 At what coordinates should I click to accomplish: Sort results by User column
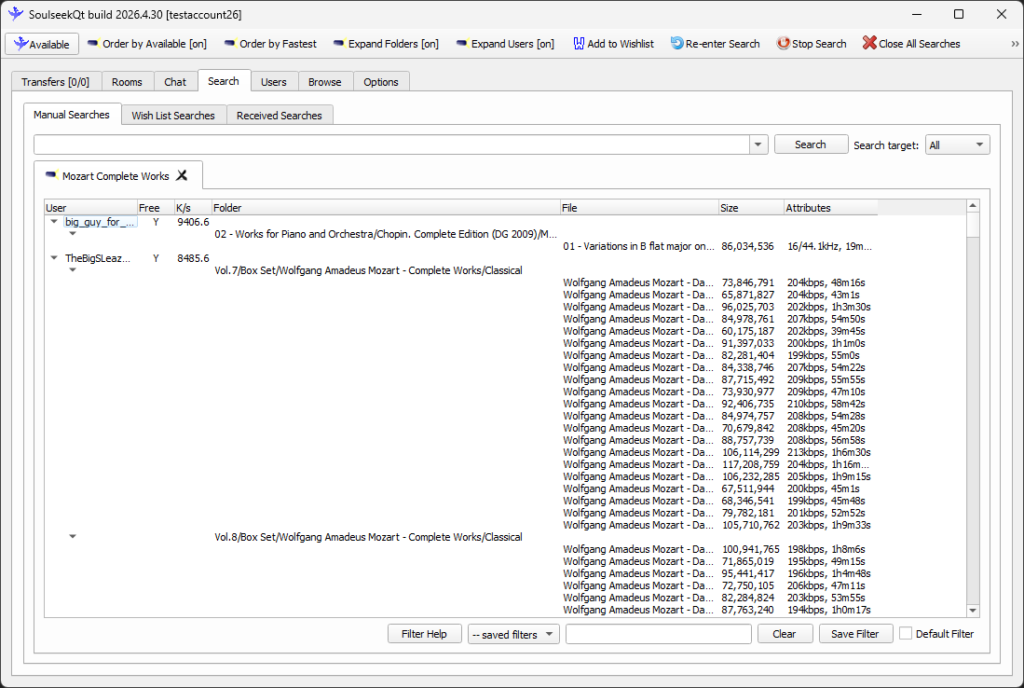point(91,208)
